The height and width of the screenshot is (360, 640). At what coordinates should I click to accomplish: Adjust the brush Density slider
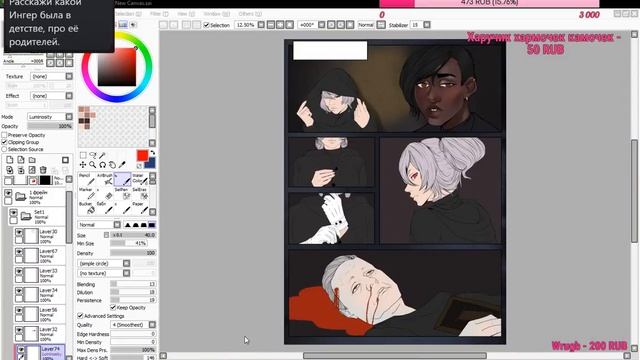(x=133, y=253)
